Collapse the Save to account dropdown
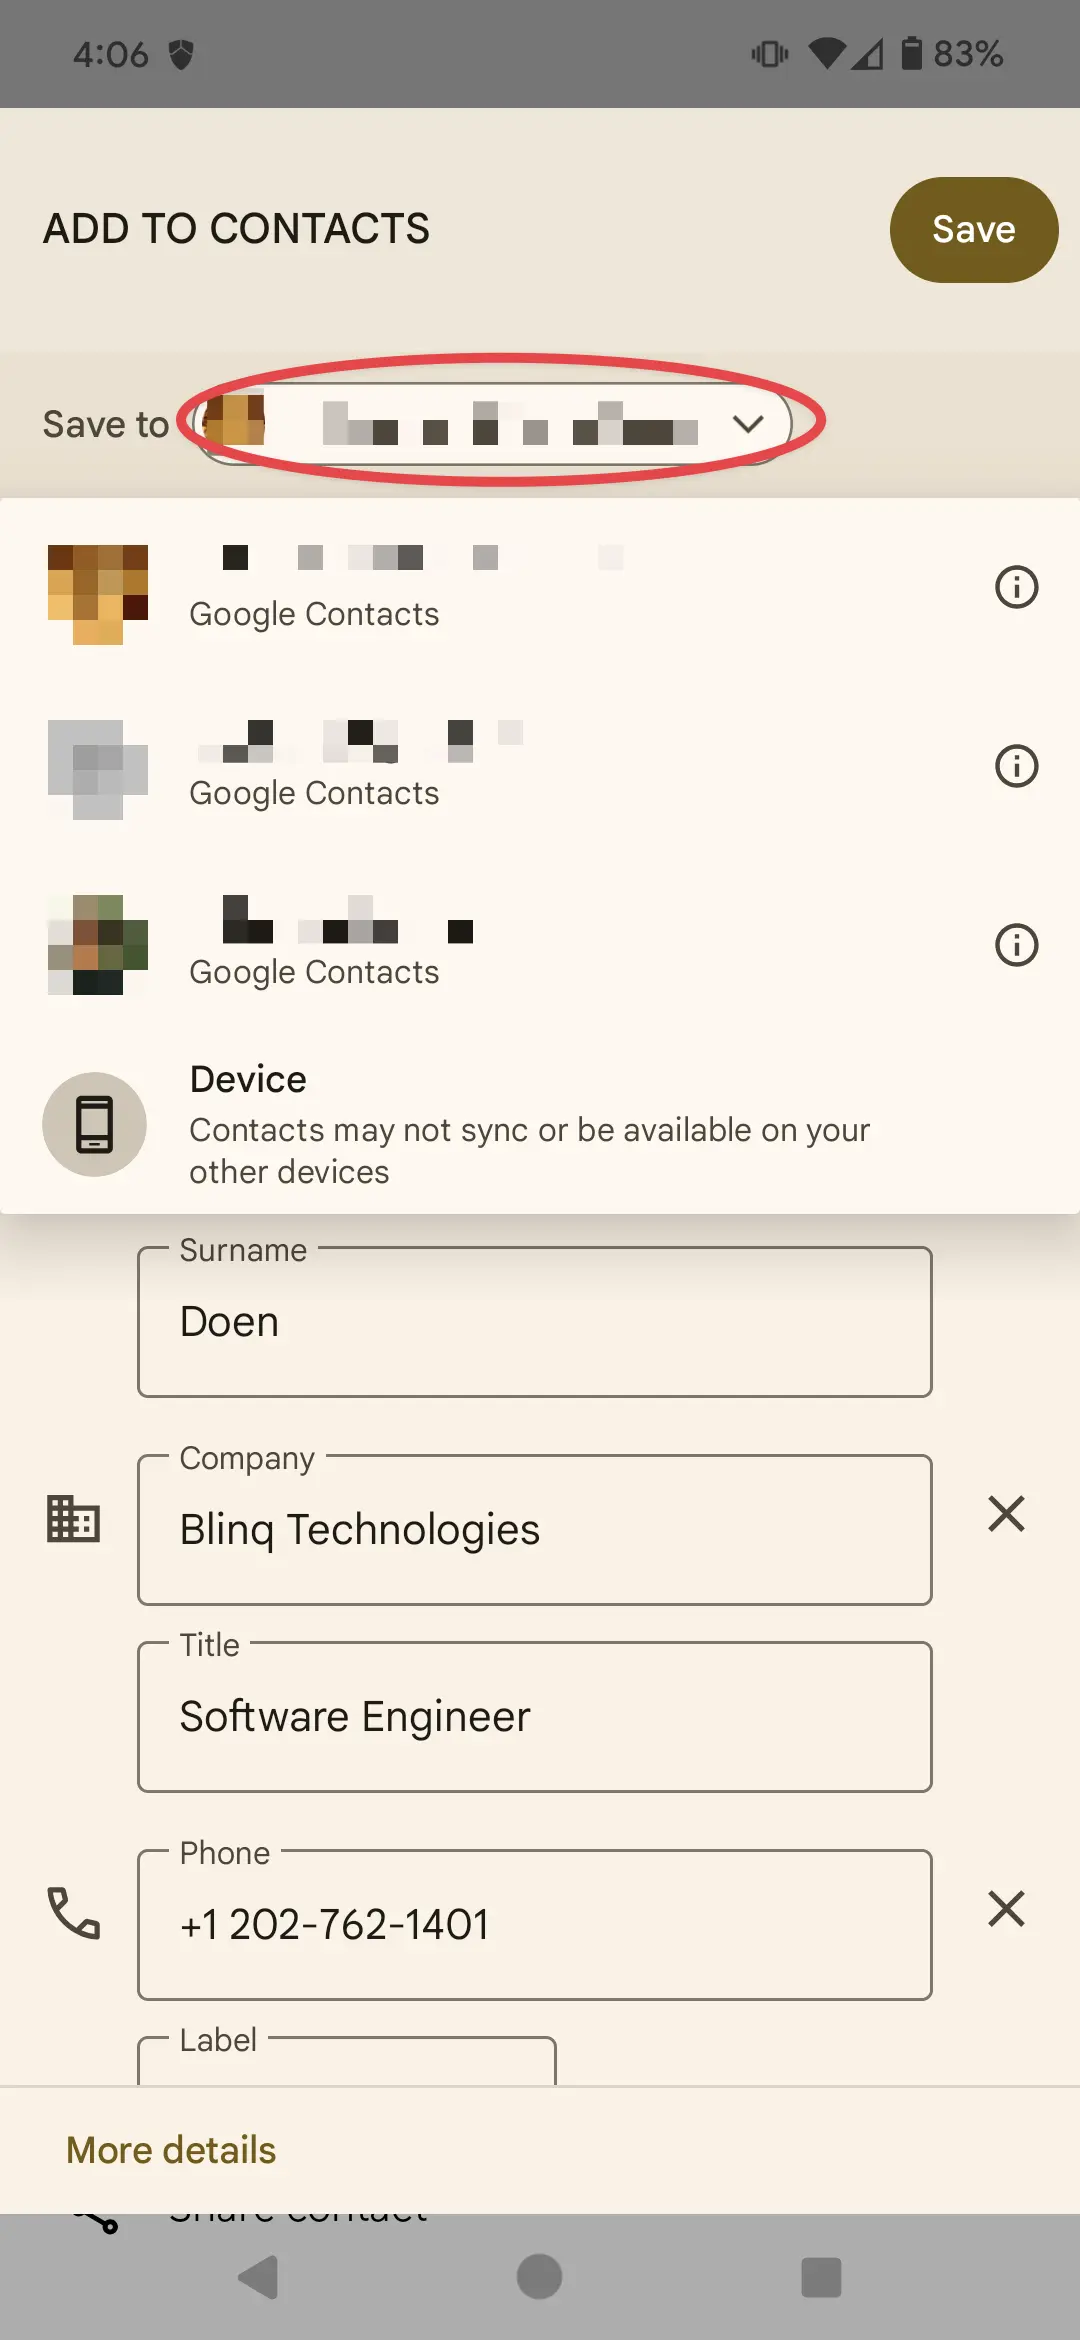The width and height of the screenshot is (1080, 2340). tap(748, 424)
